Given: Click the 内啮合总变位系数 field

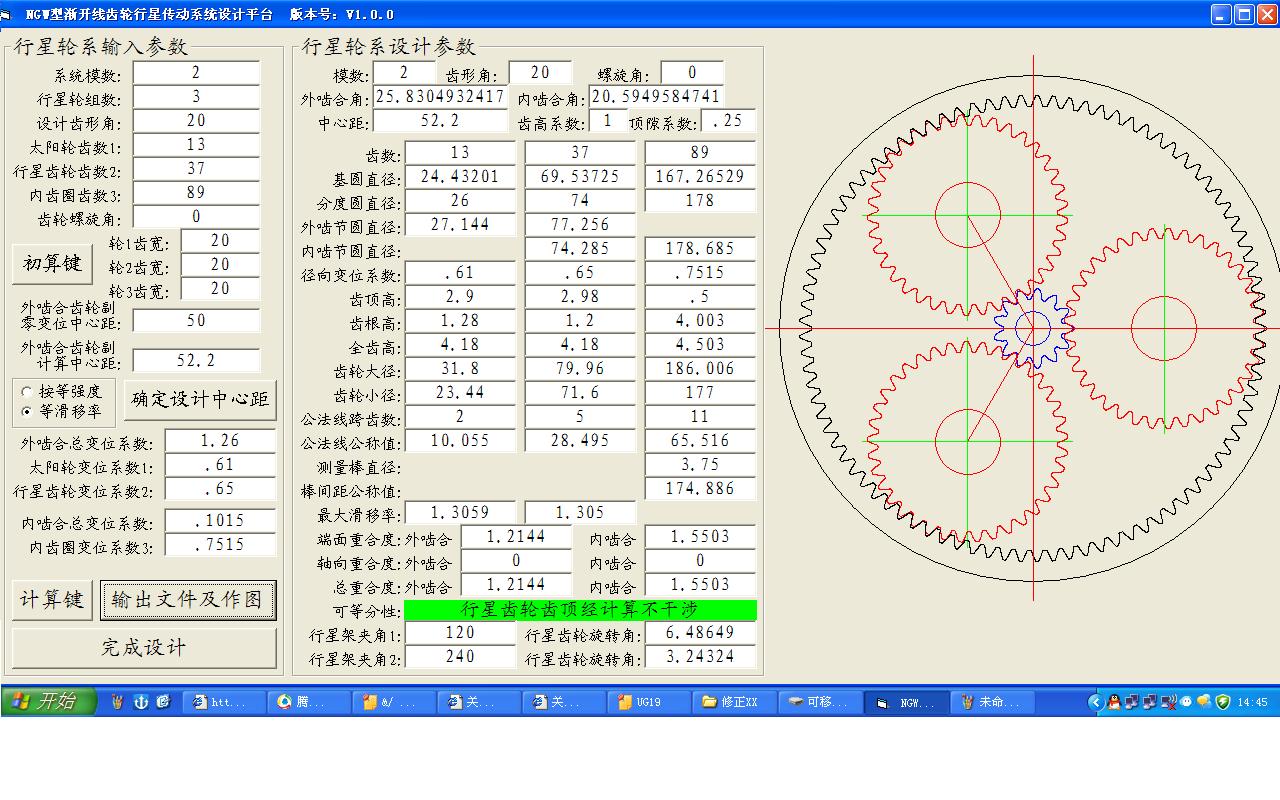Looking at the screenshot, I should point(220,521).
